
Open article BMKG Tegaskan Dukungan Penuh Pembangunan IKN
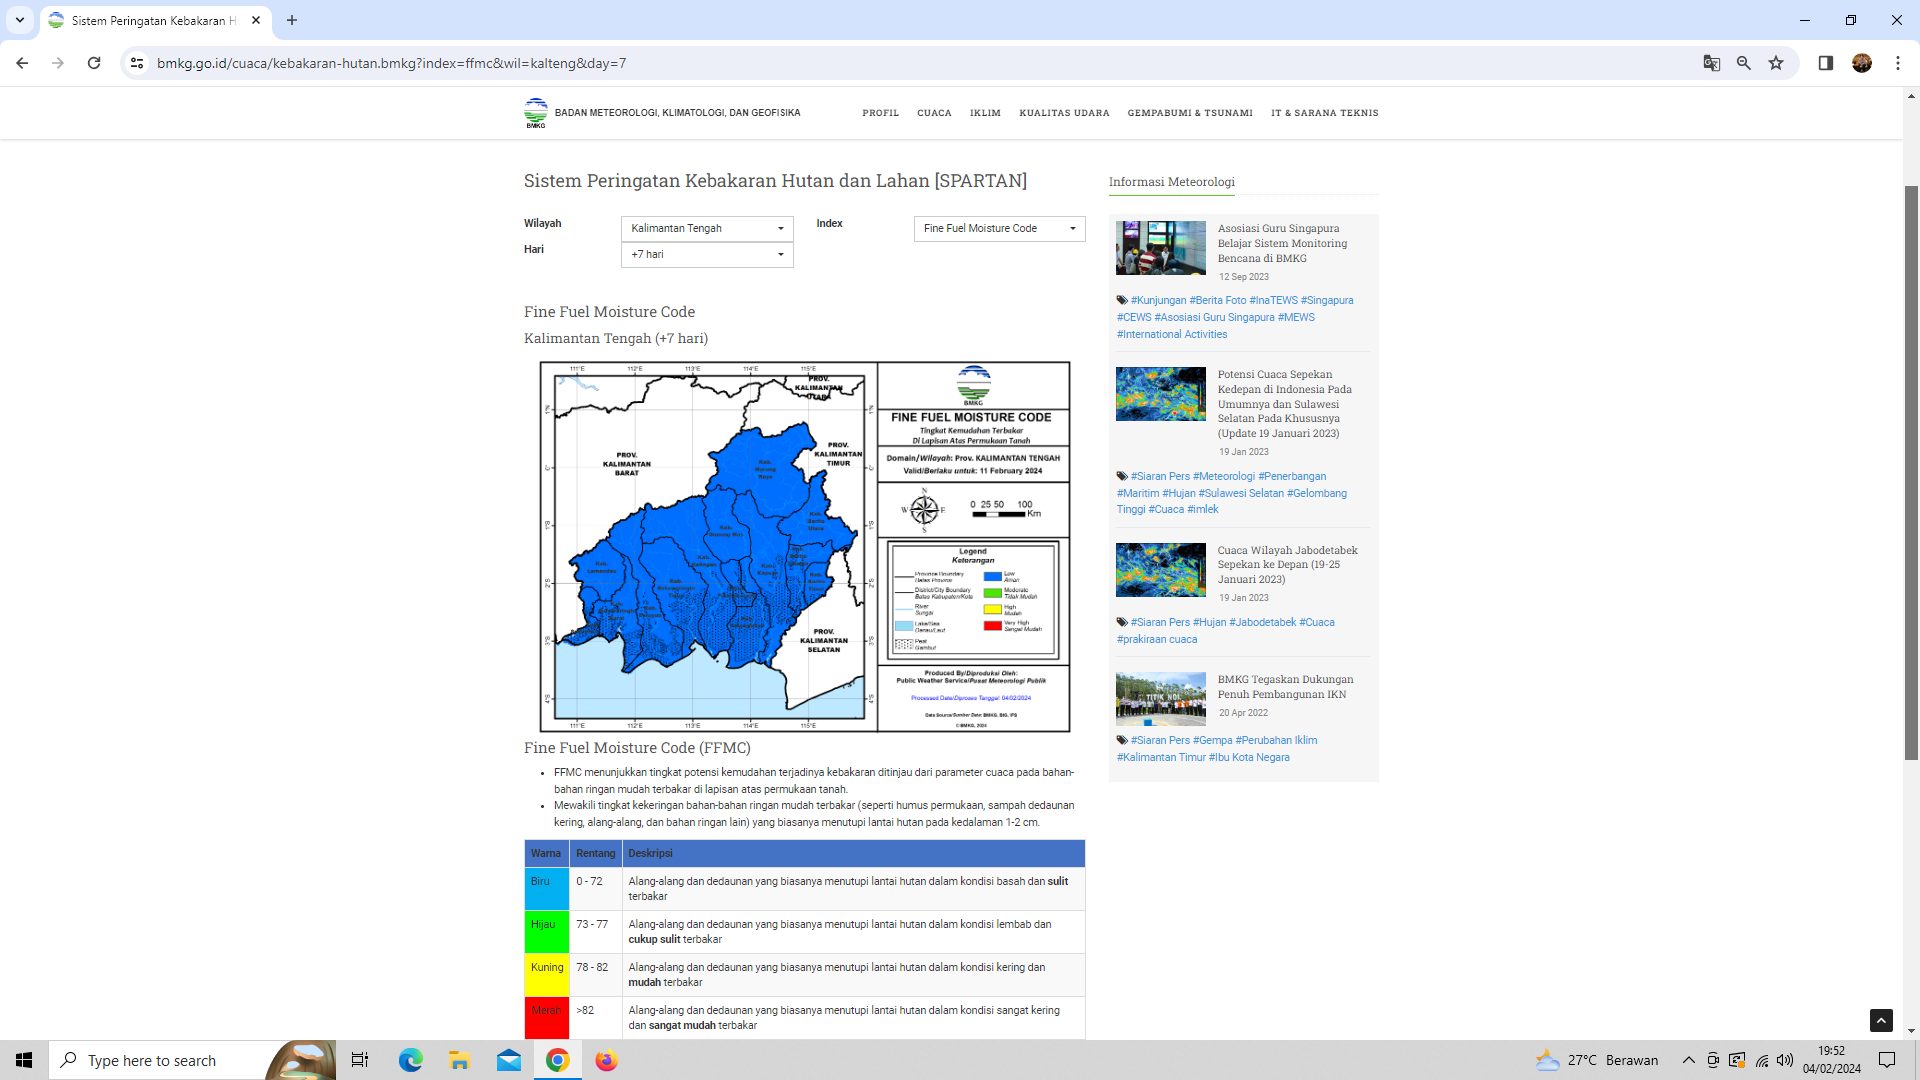point(1285,687)
